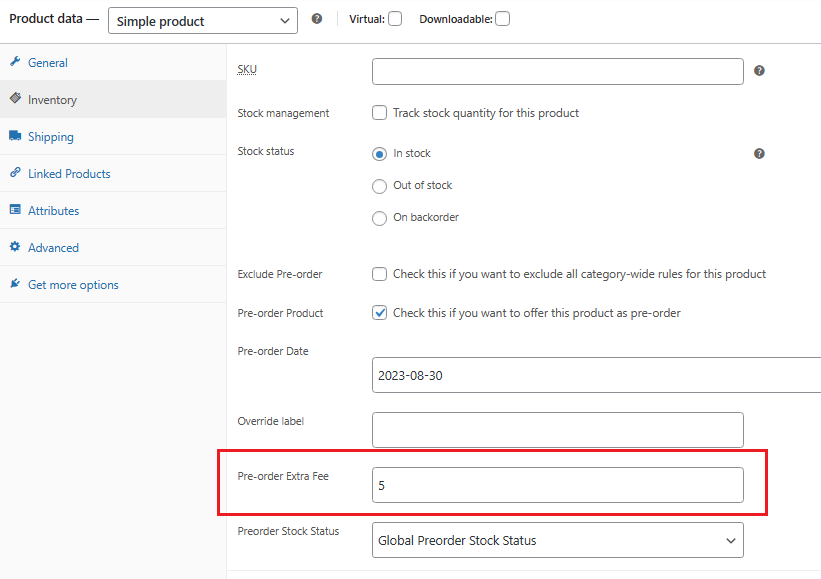
Task: Open the Linked Products tab
Action: (x=113, y=173)
